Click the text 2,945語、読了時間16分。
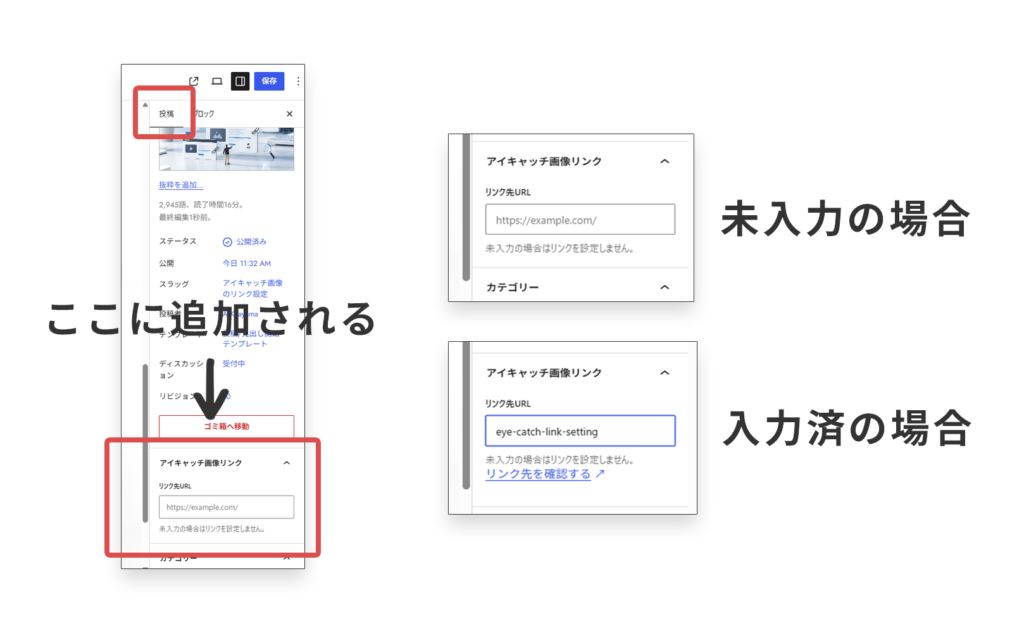The height and width of the screenshot is (633, 1024). click(202, 204)
